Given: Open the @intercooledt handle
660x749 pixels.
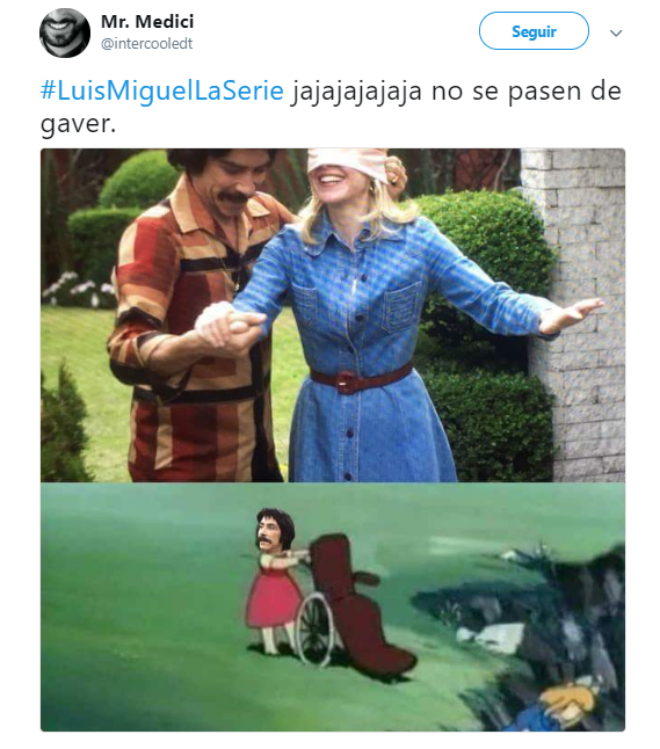Looking at the screenshot, I should click(147, 43).
